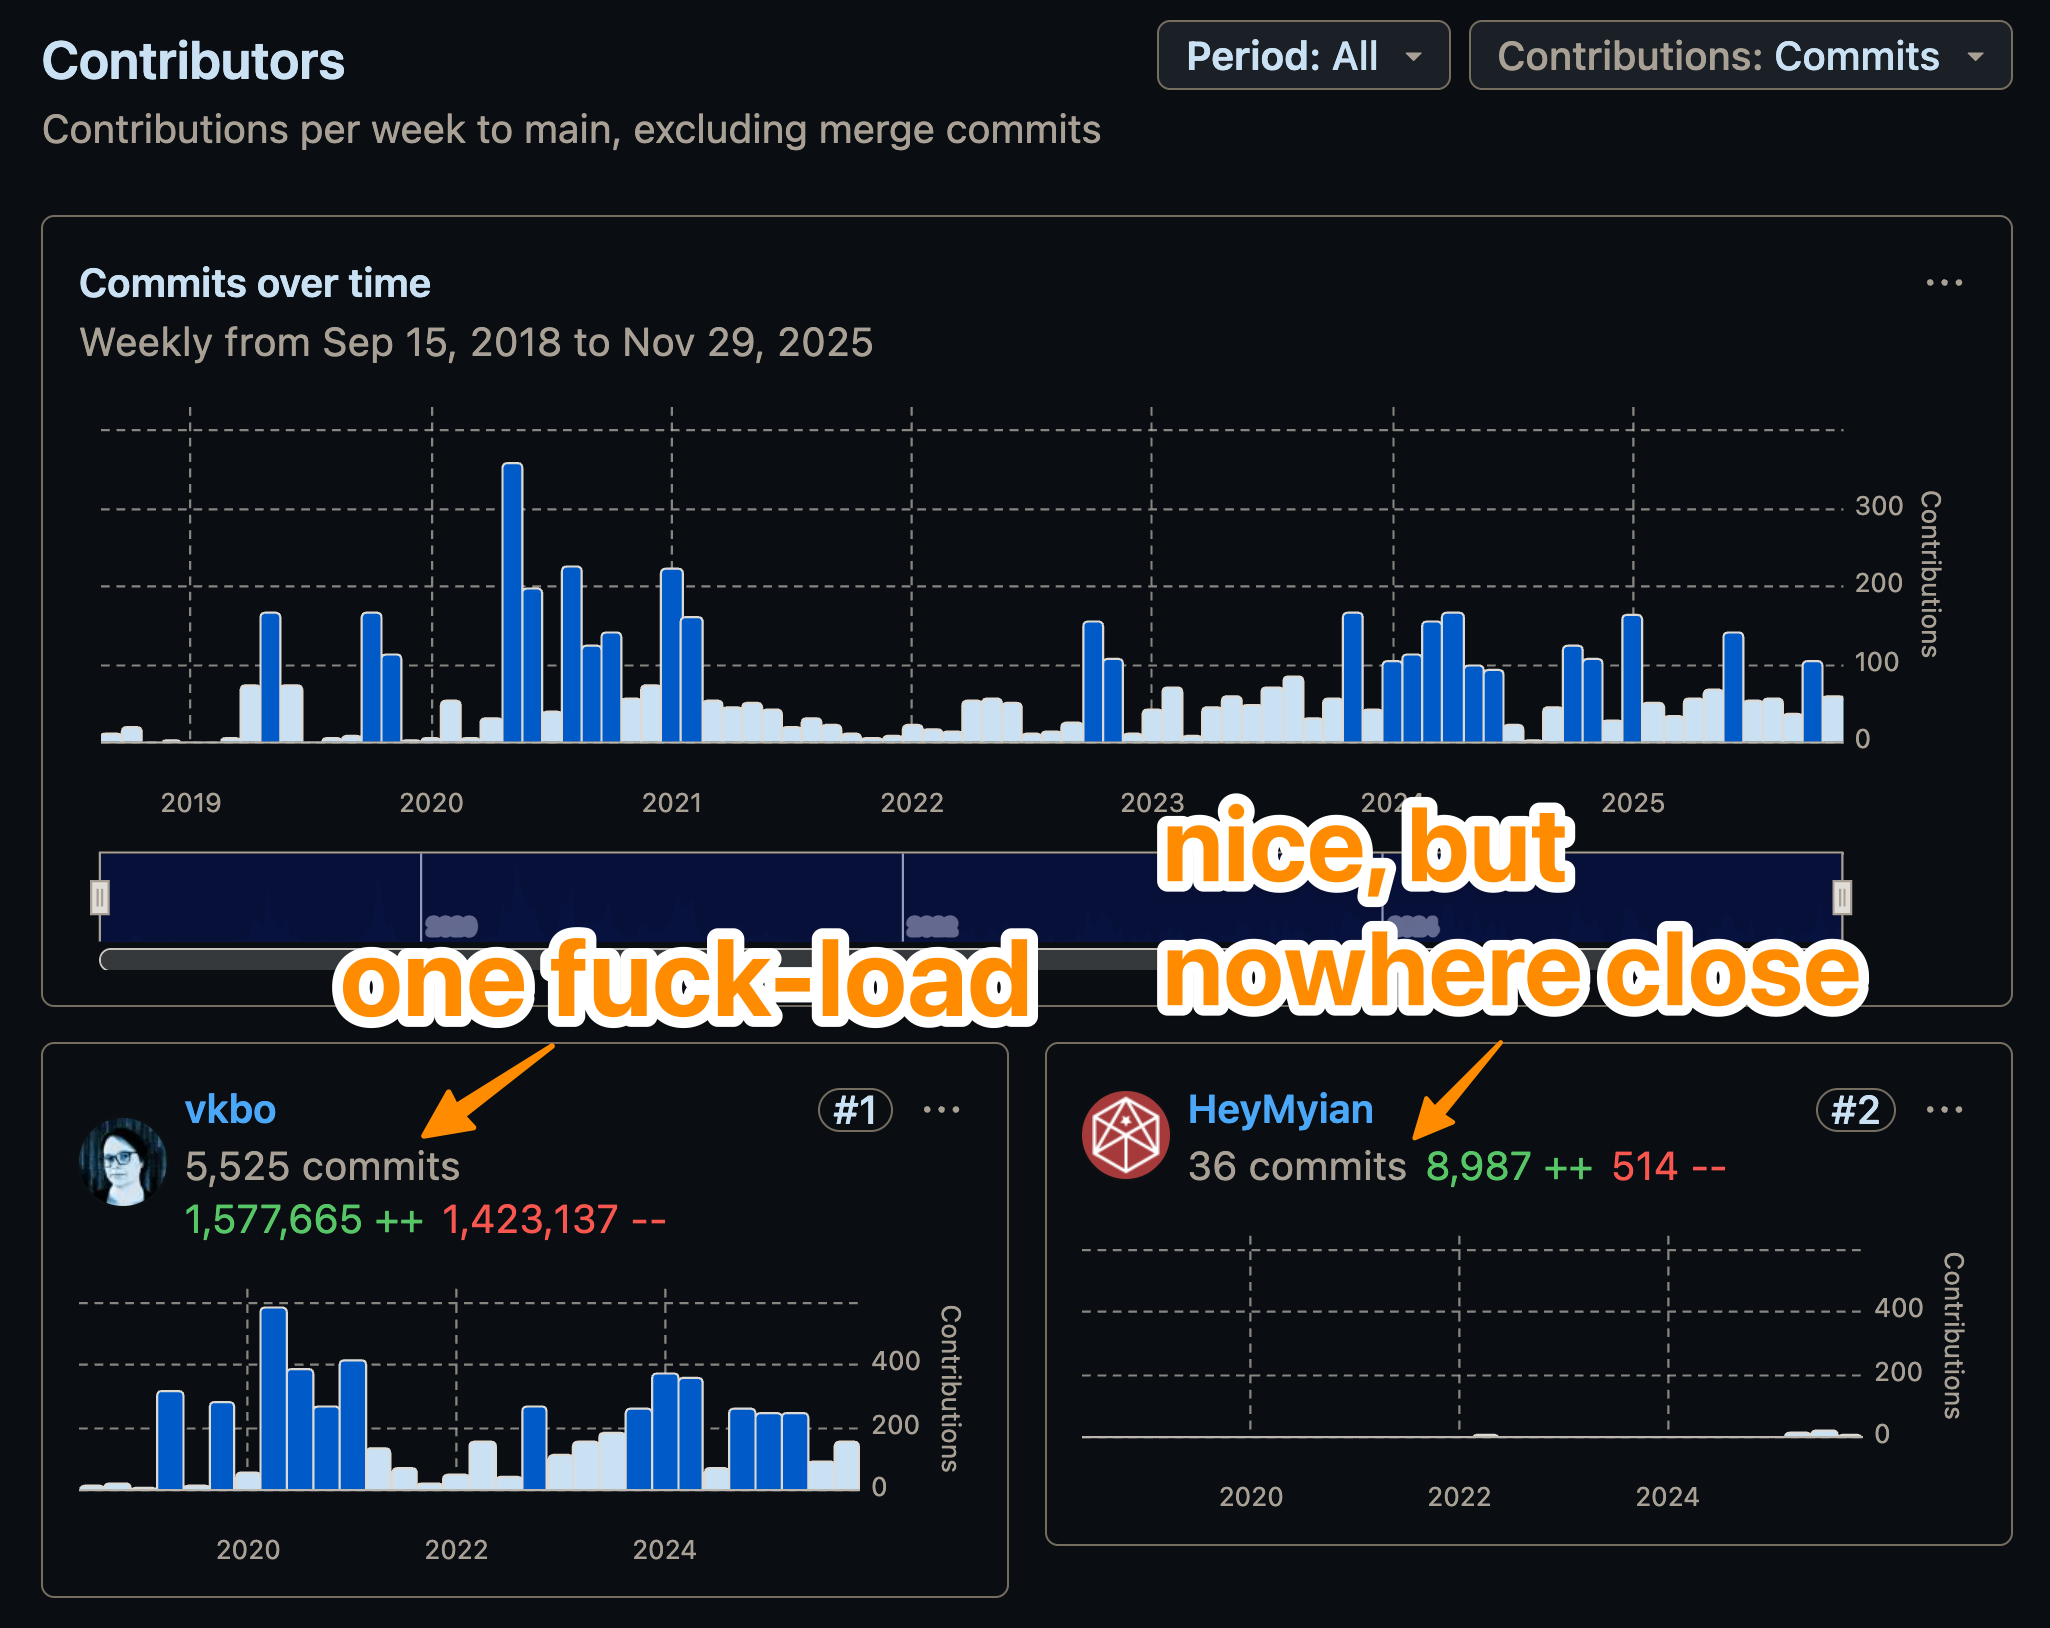Open the Contributions: Commits dropdown
Viewport: 2050px width, 1628px height.
point(1739,56)
